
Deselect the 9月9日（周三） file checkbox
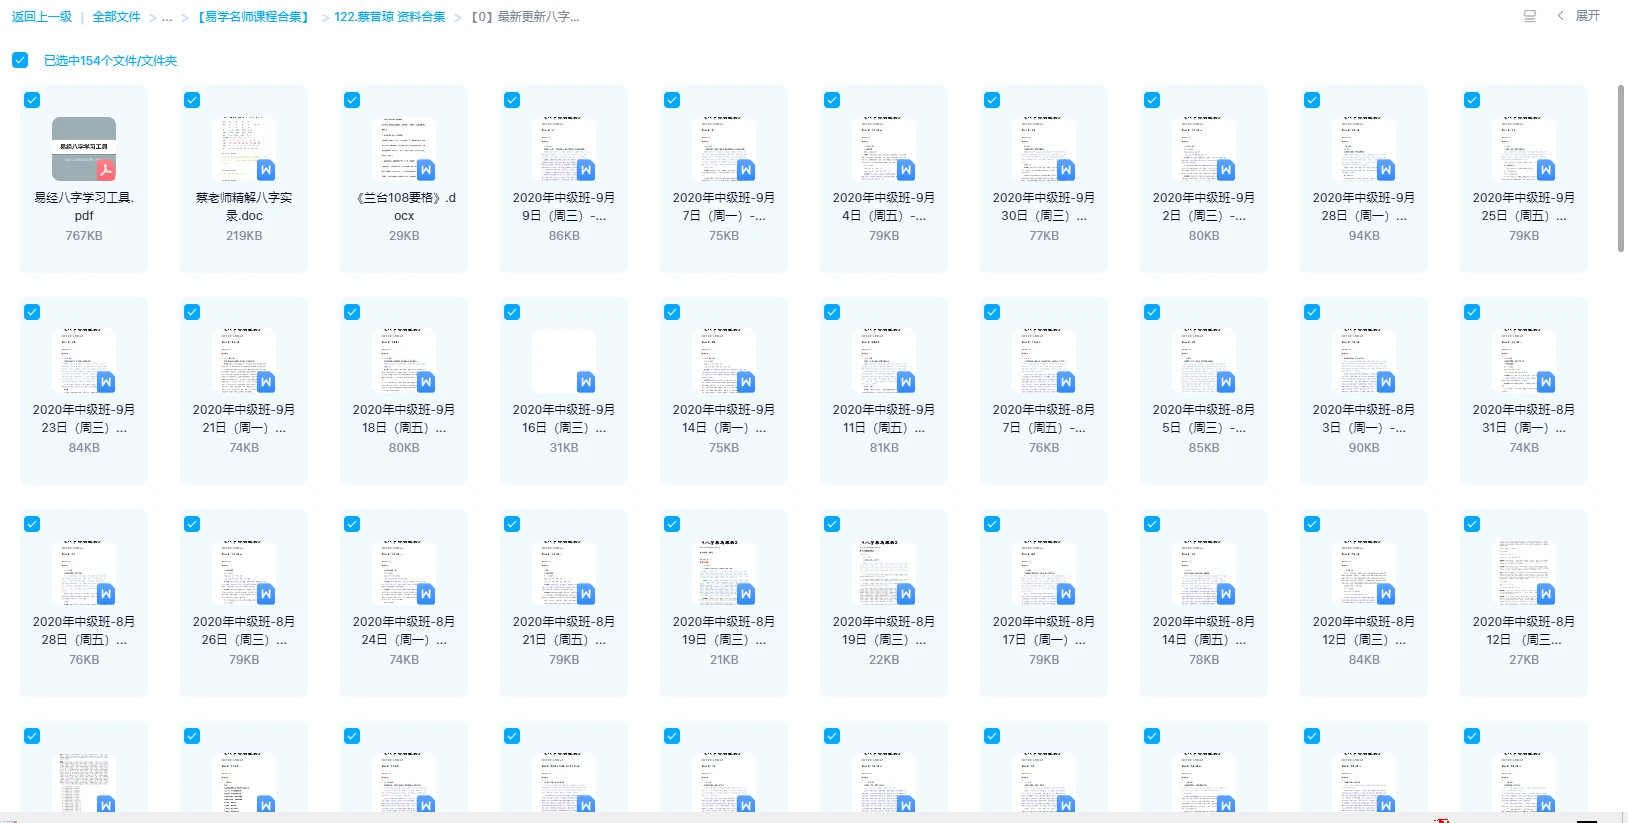(512, 100)
